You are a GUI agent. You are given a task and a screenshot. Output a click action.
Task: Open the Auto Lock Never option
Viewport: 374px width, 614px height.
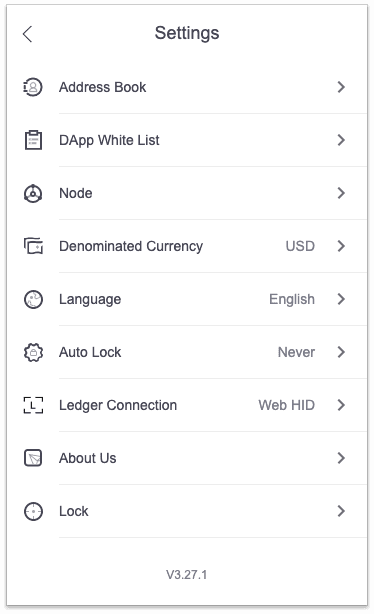tap(296, 352)
